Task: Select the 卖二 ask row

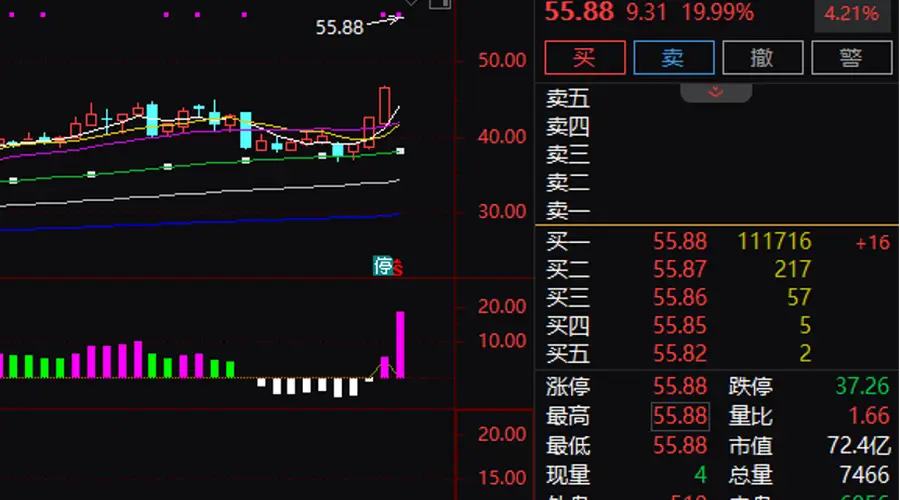Action: tap(716, 183)
